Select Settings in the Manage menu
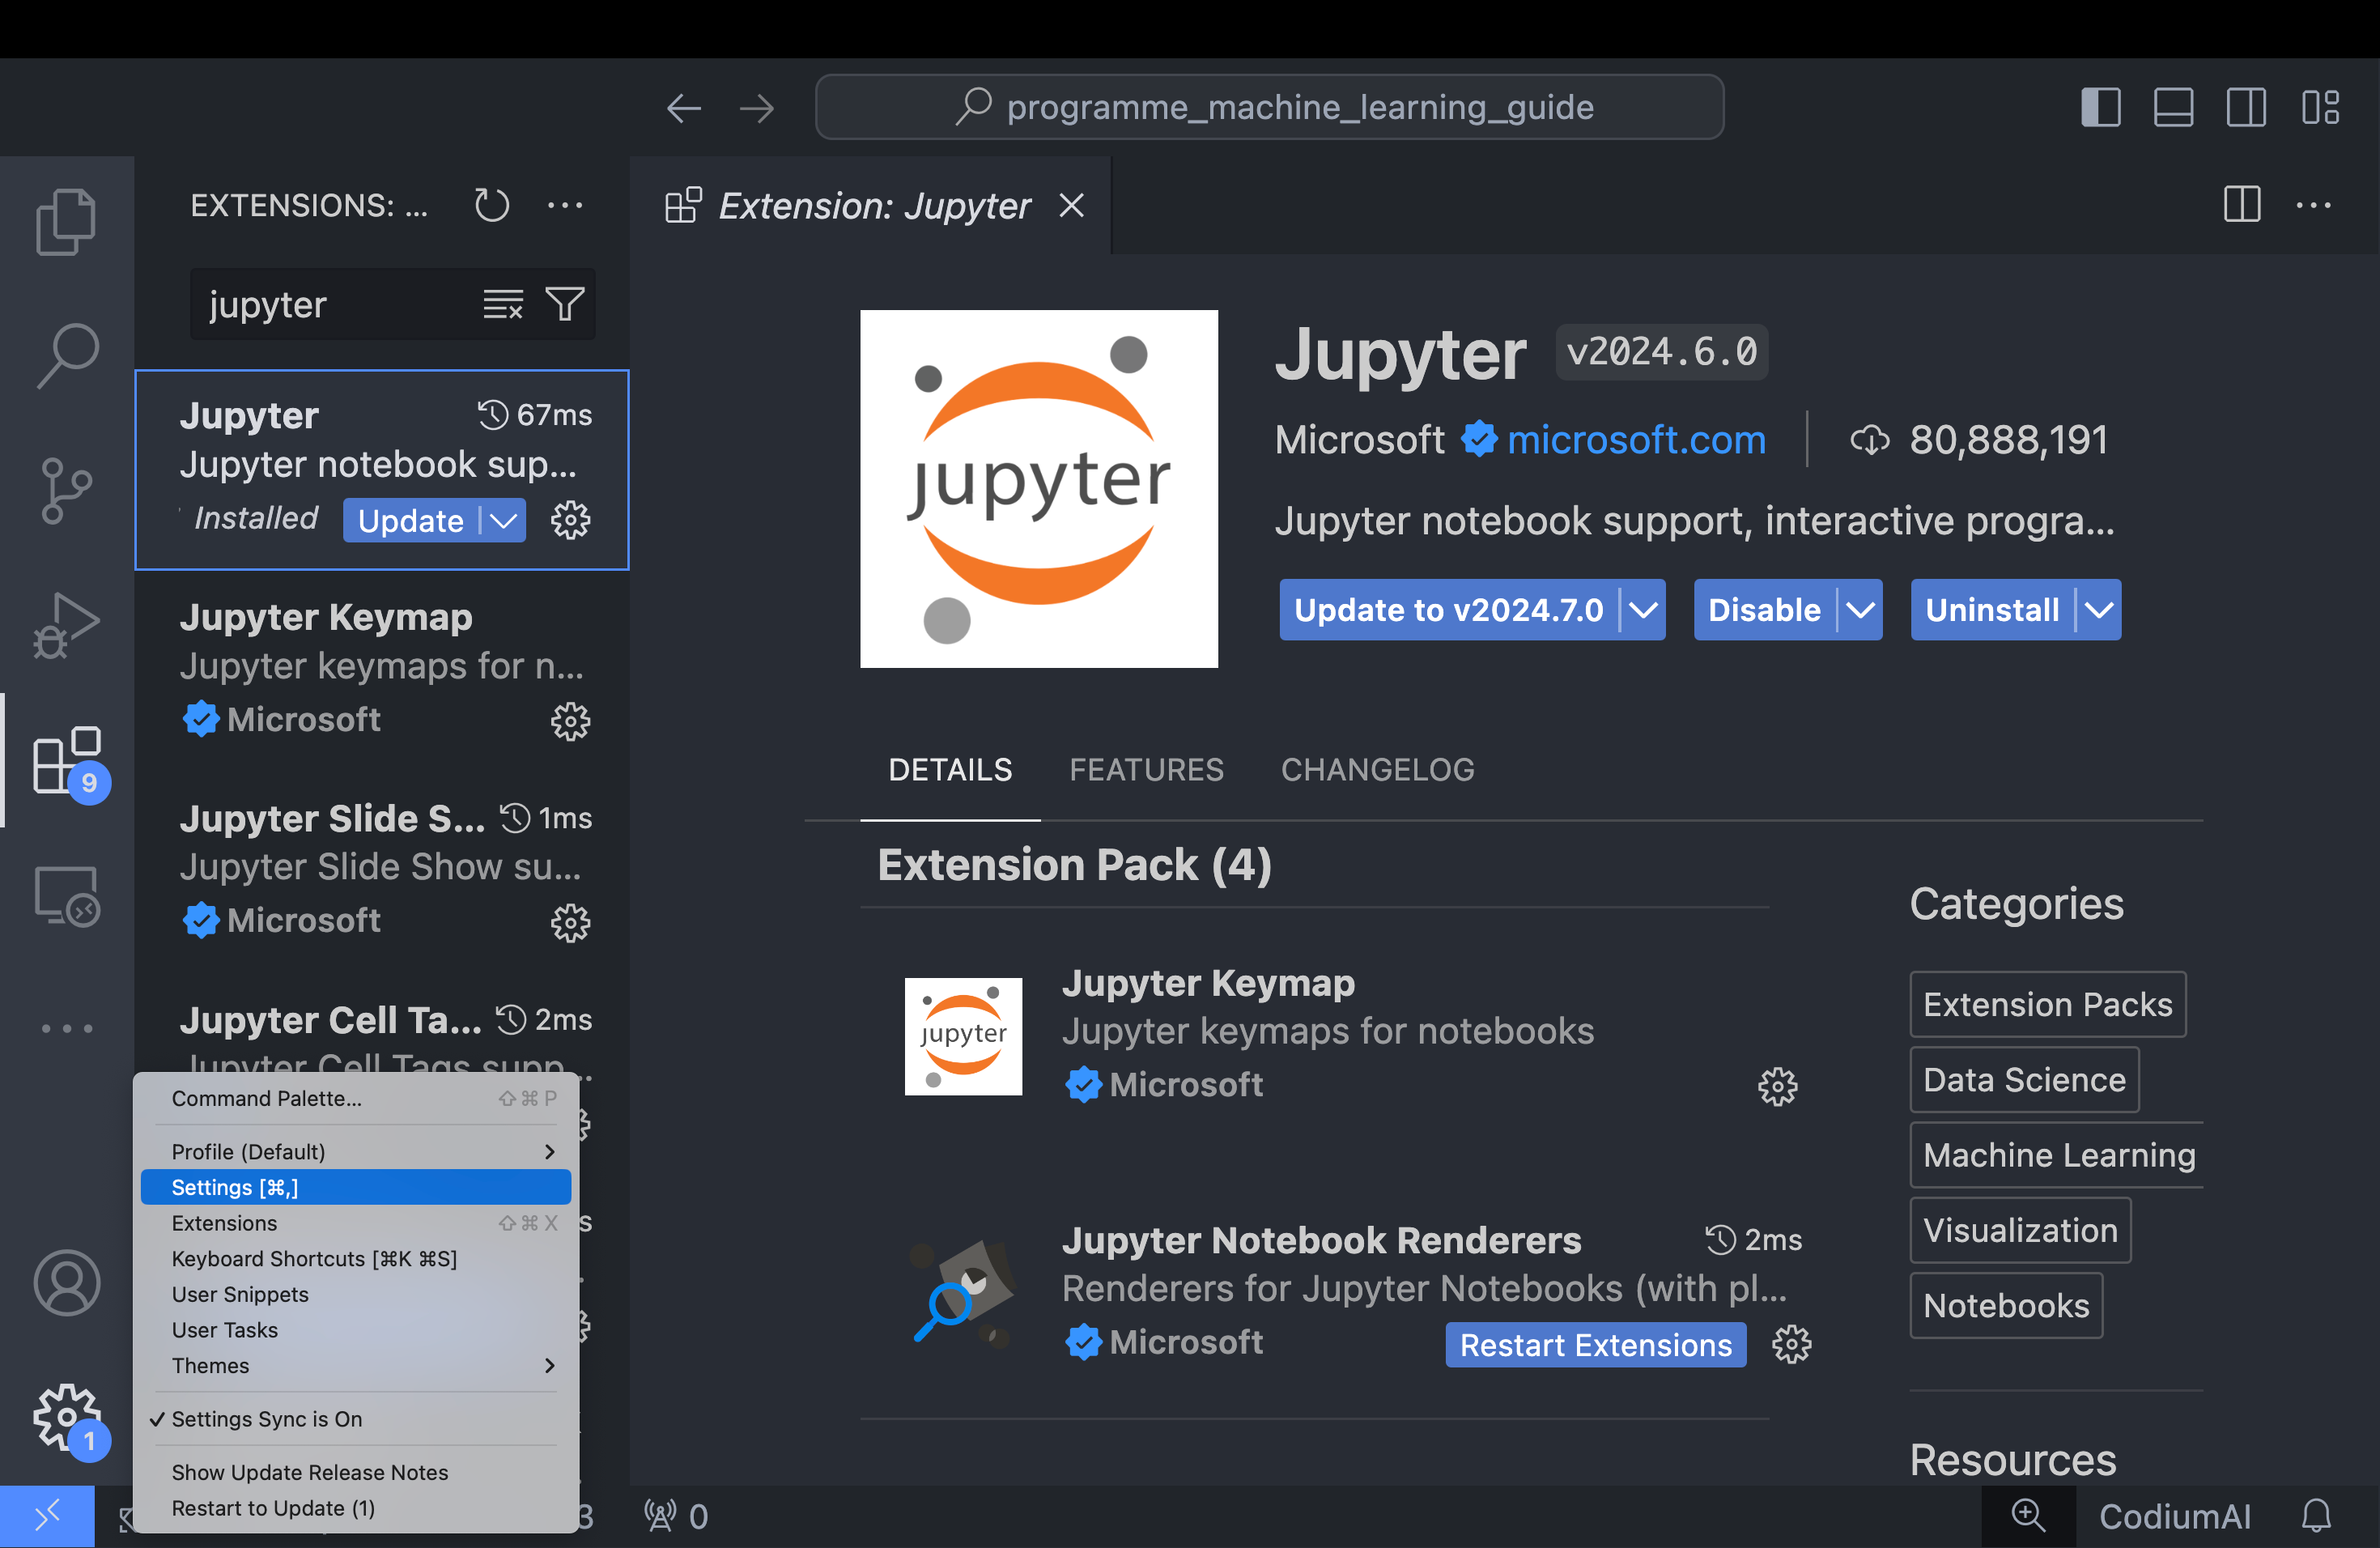2380x1548 pixels. (x=356, y=1188)
